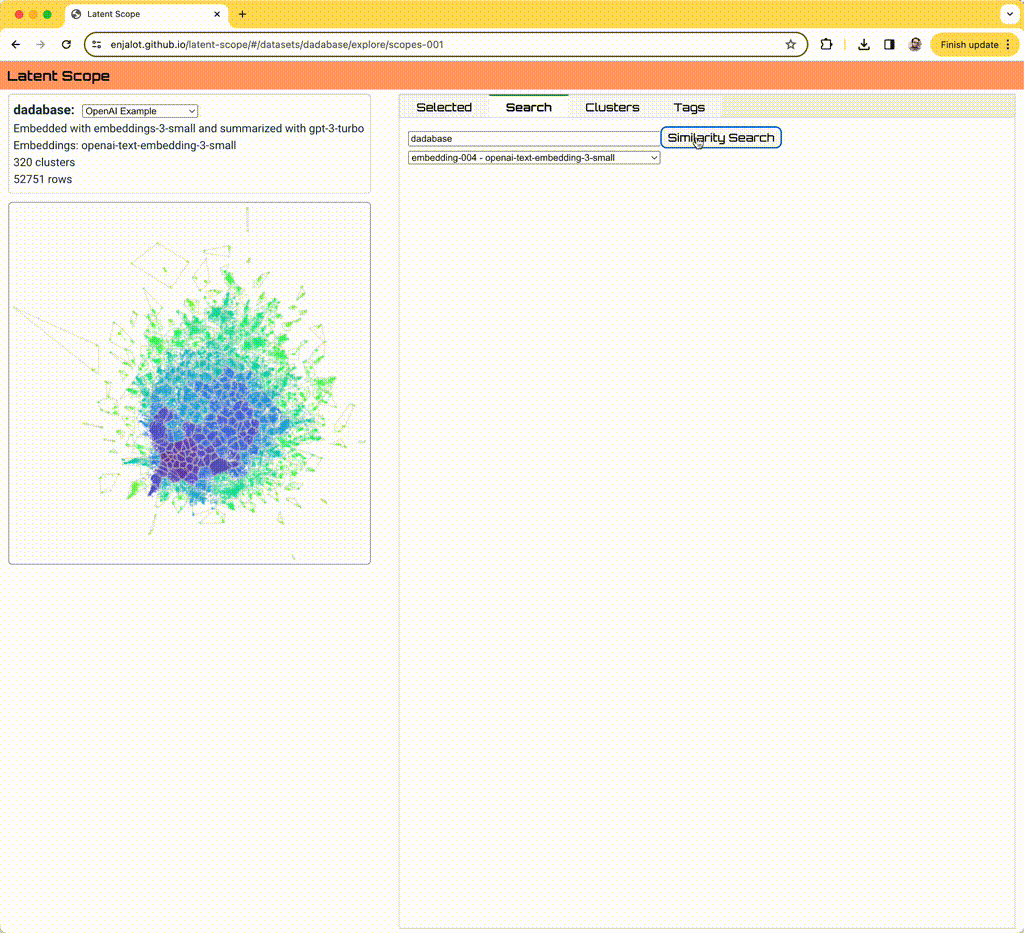The image size is (1024, 933).
Task: Switch to the Search tab
Action: [x=528, y=107]
